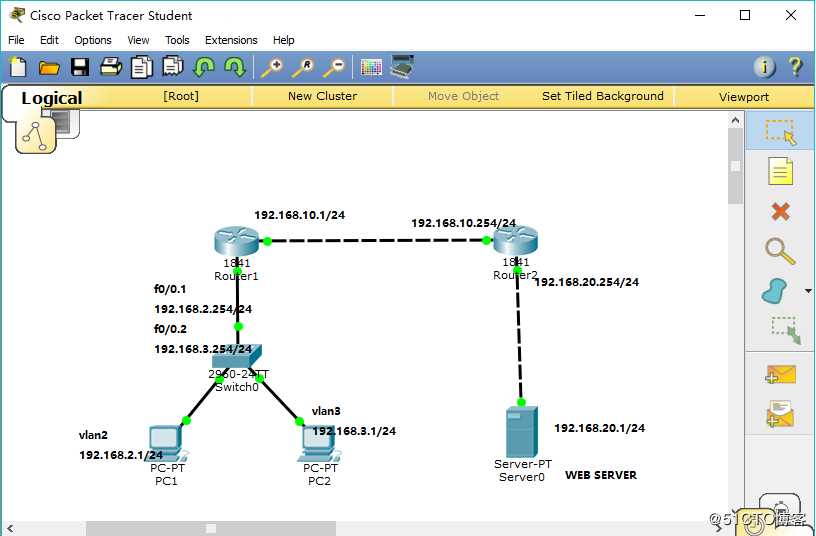Click the 192.168.20.1/24 label
This screenshot has width=816, height=536.
coord(600,428)
